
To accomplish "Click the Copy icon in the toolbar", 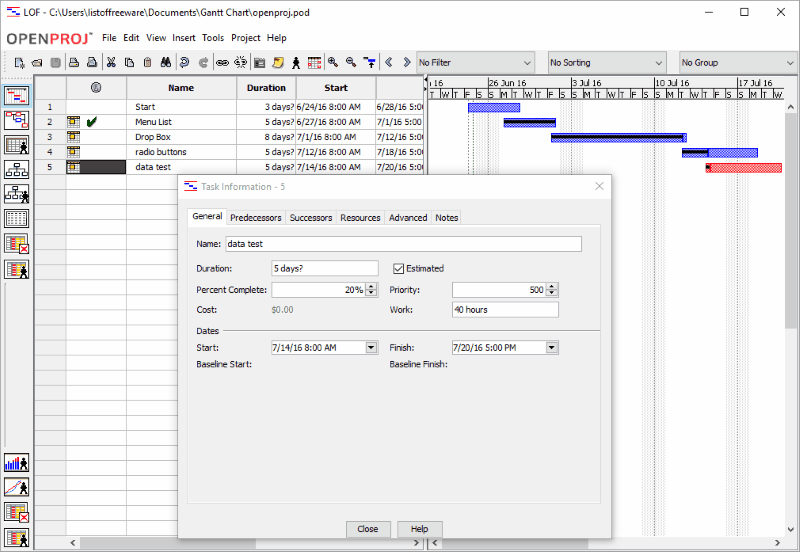I will 129,63.
